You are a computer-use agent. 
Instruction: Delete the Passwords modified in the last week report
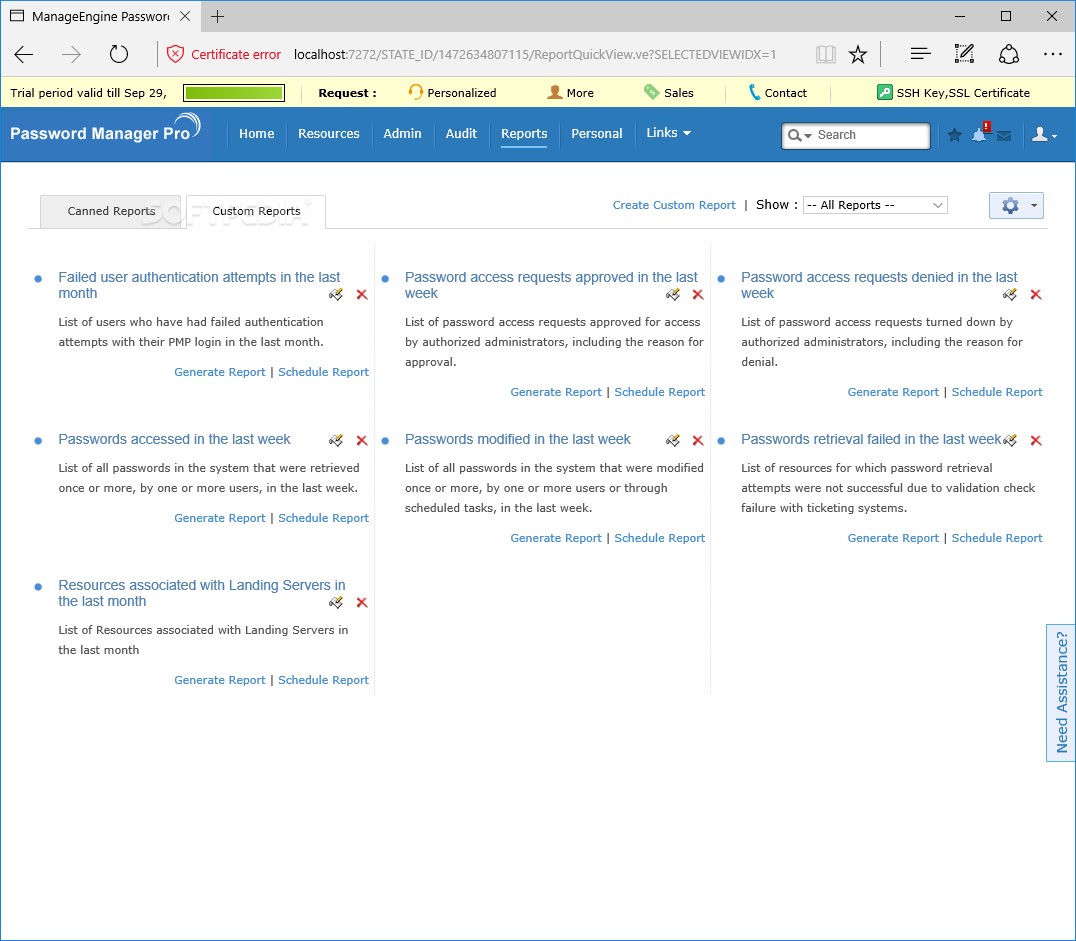[x=698, y=441]
